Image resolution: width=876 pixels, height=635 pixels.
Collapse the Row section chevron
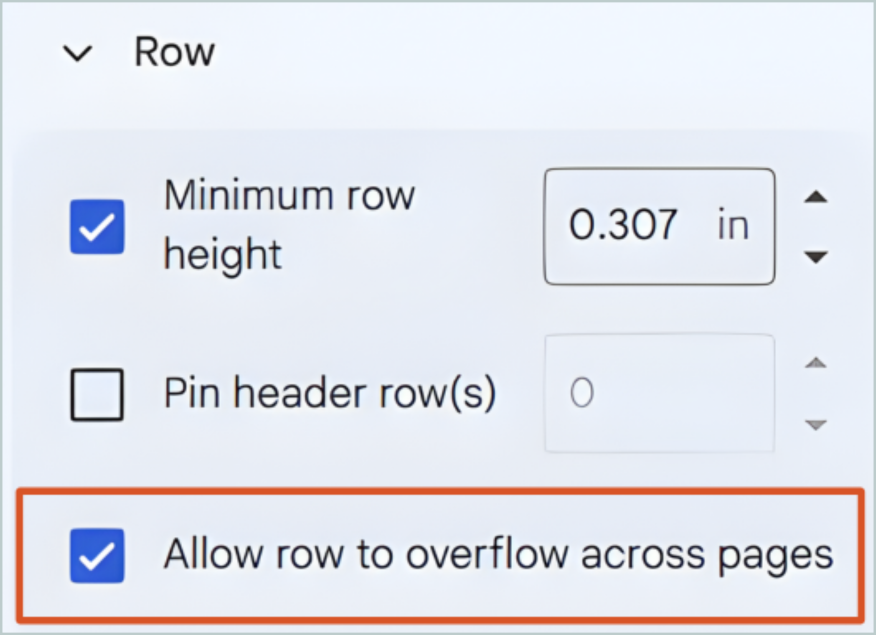[78, 54]
